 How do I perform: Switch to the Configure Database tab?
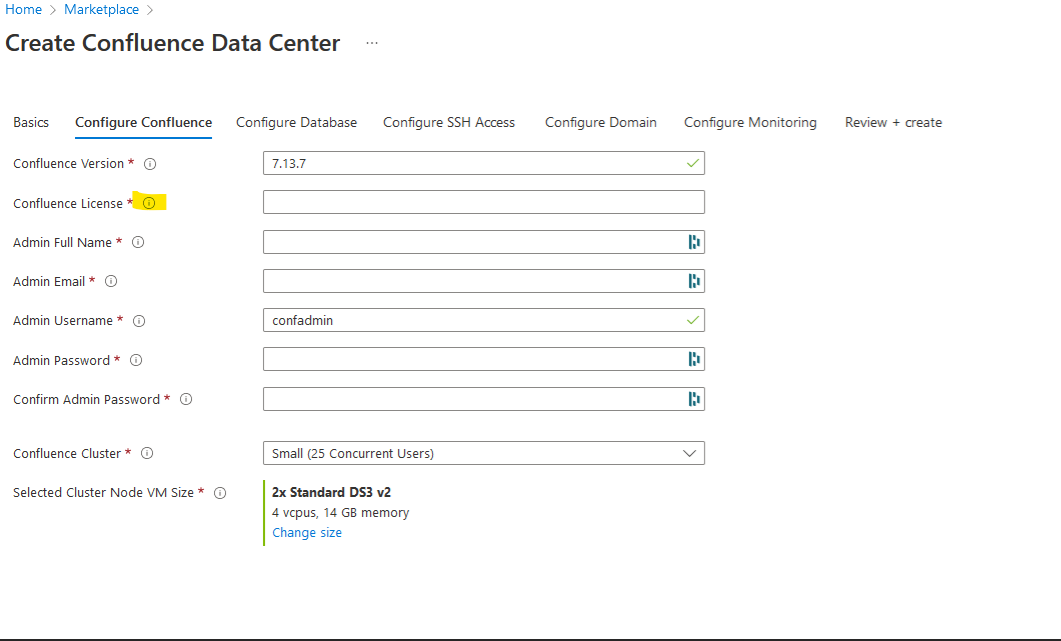click(x=296, y=122)
